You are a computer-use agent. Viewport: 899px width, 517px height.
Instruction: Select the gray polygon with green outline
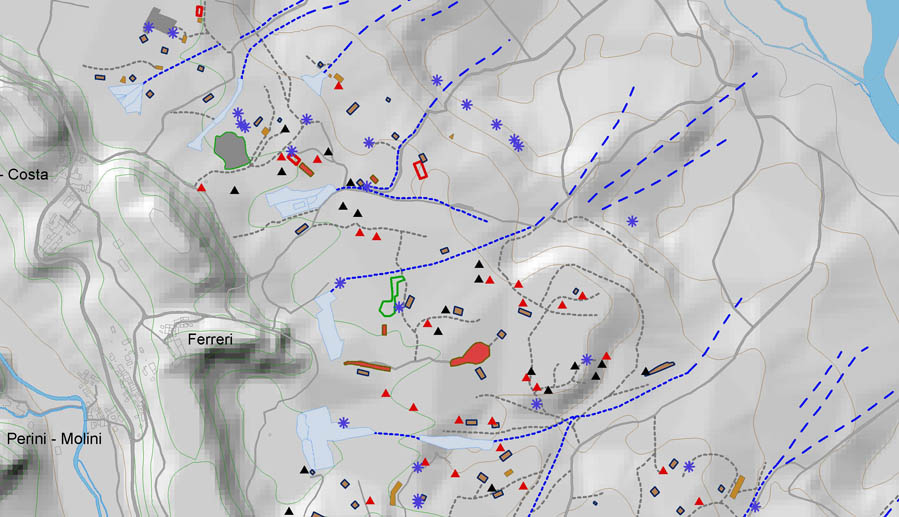point(232,150)
